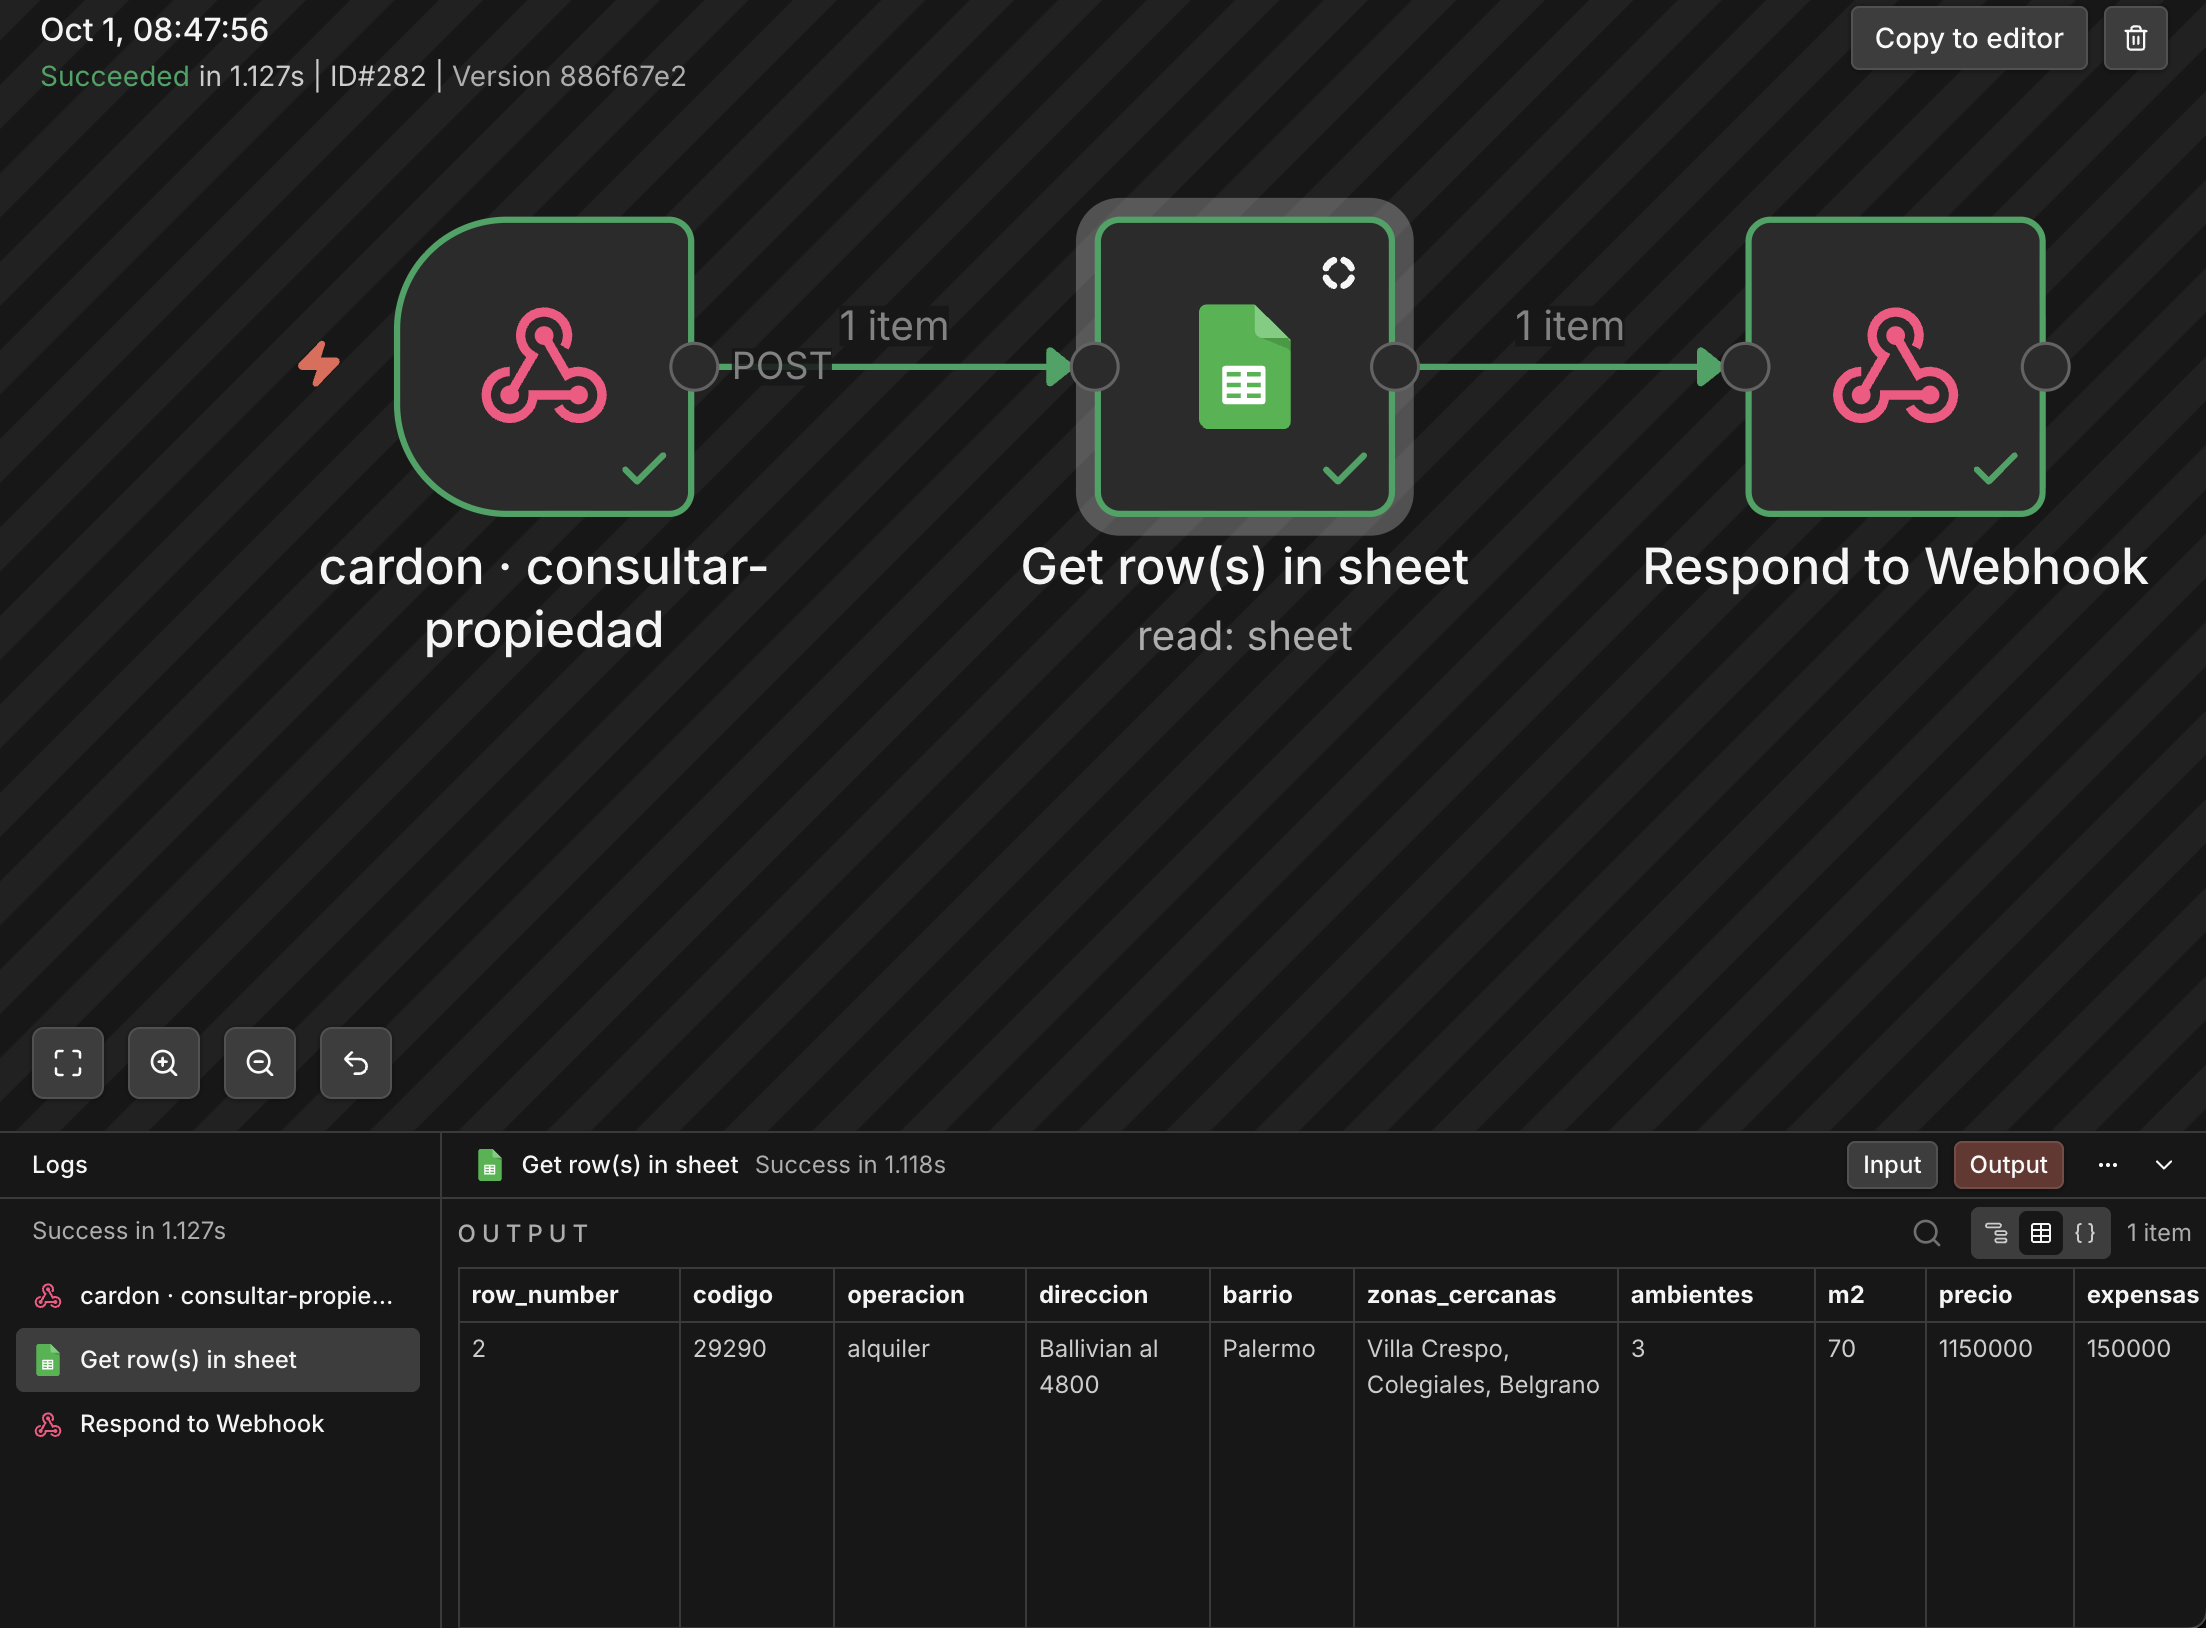This screenshot has width=2206, height=1628.
Task: Click the cell value 29290
Action: point(730,1349)
